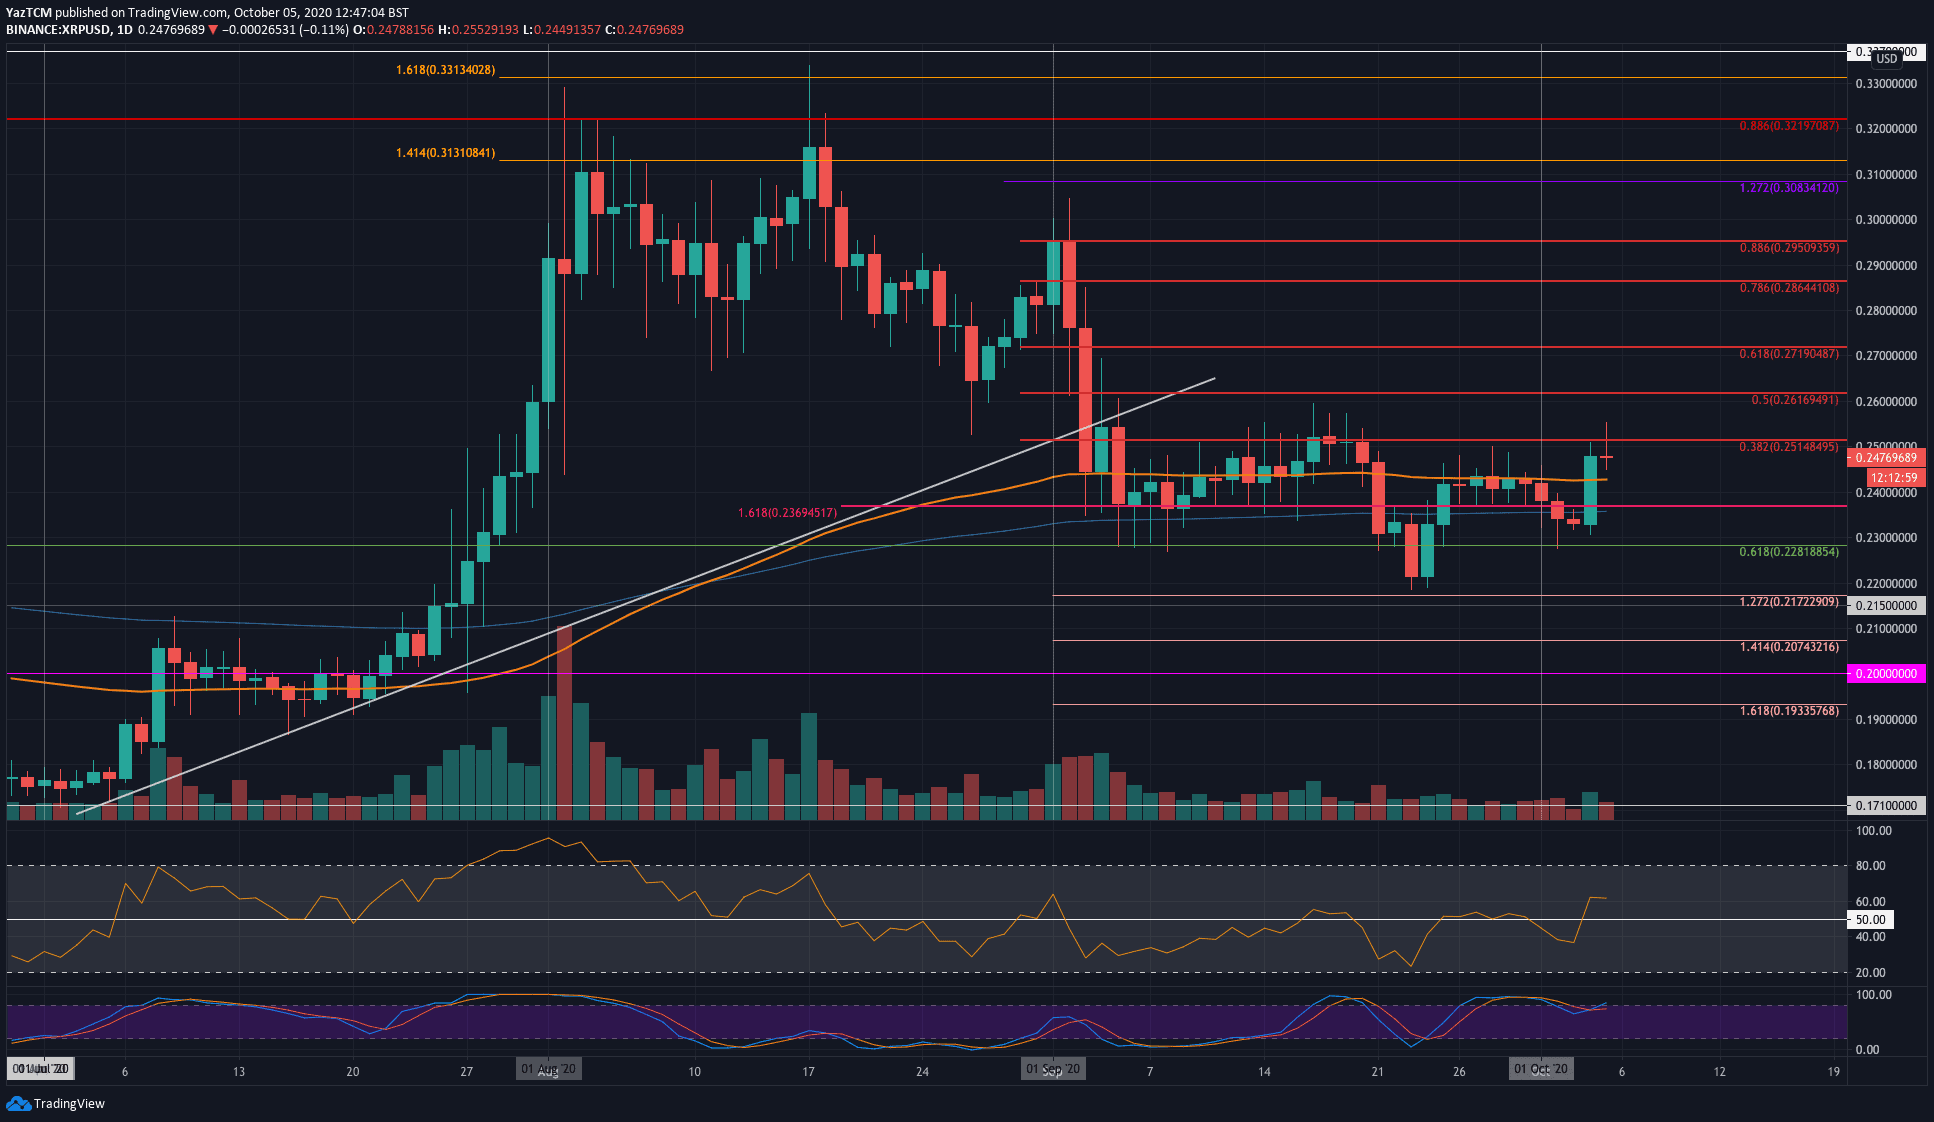1934x1122 pixels.
Task: Click the date tick 14 on time axis
Action: click(x=1264, y=1071)
